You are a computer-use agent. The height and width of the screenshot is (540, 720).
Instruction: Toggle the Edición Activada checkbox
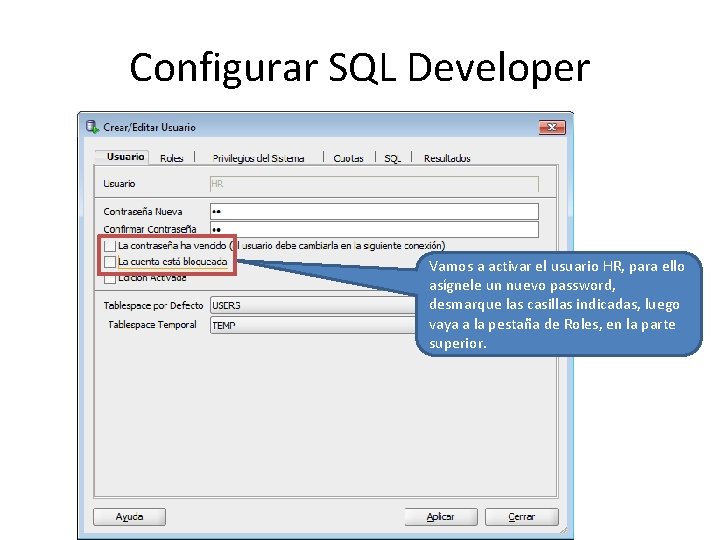(x=110, y=279)
